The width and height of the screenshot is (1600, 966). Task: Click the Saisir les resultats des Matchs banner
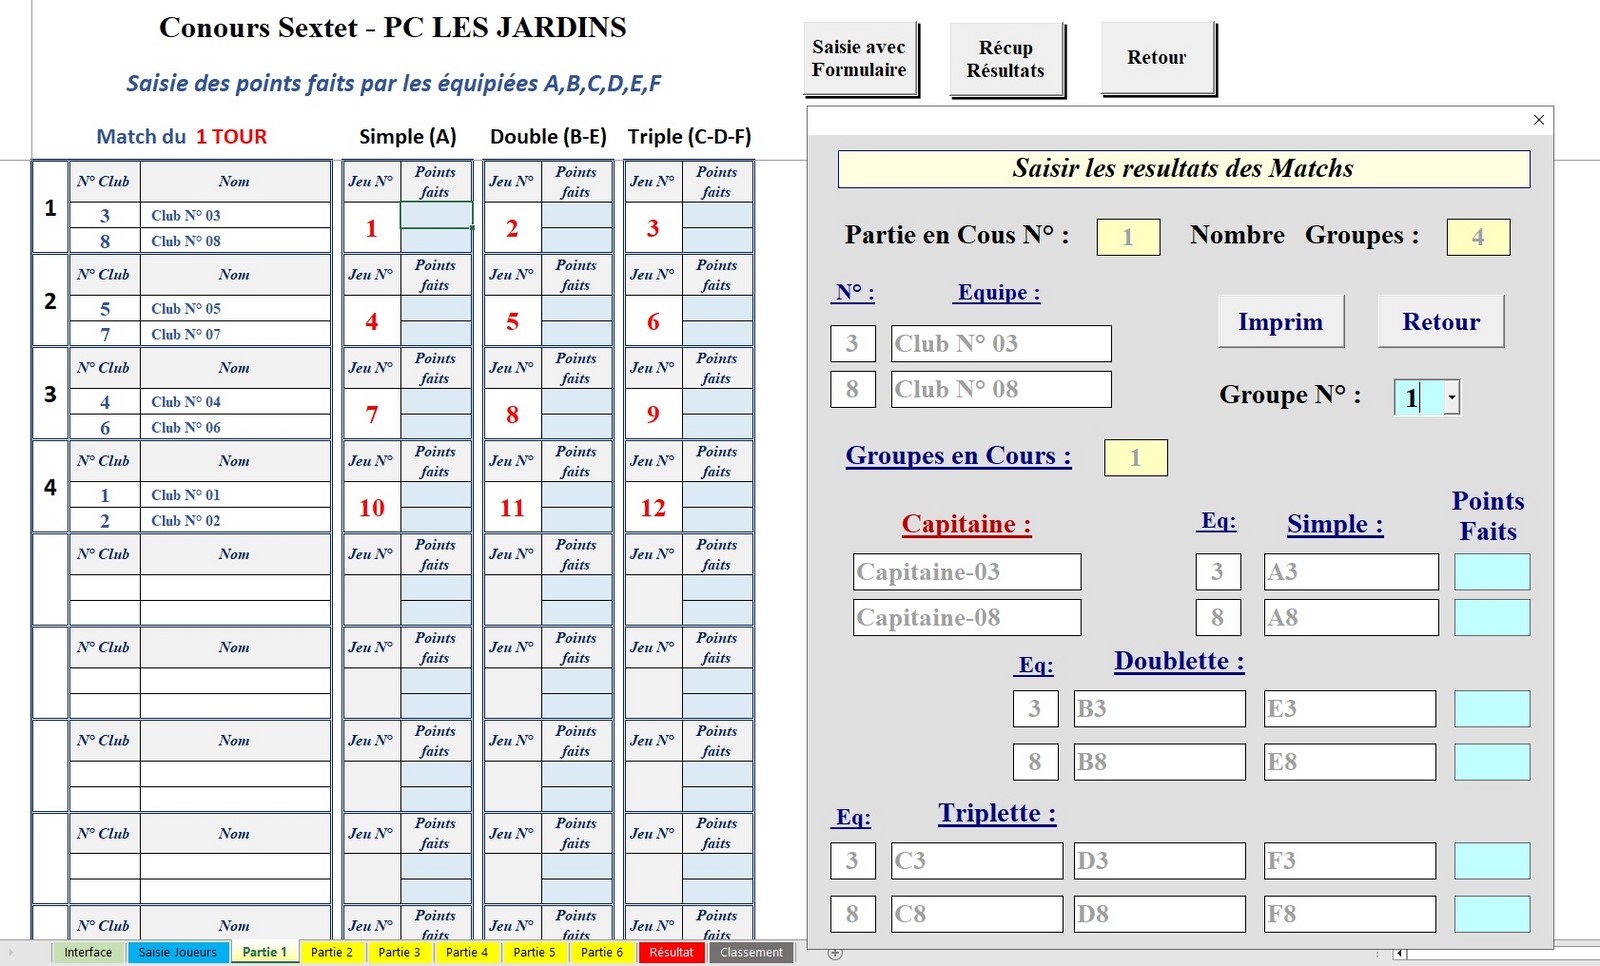point(1184,168)
